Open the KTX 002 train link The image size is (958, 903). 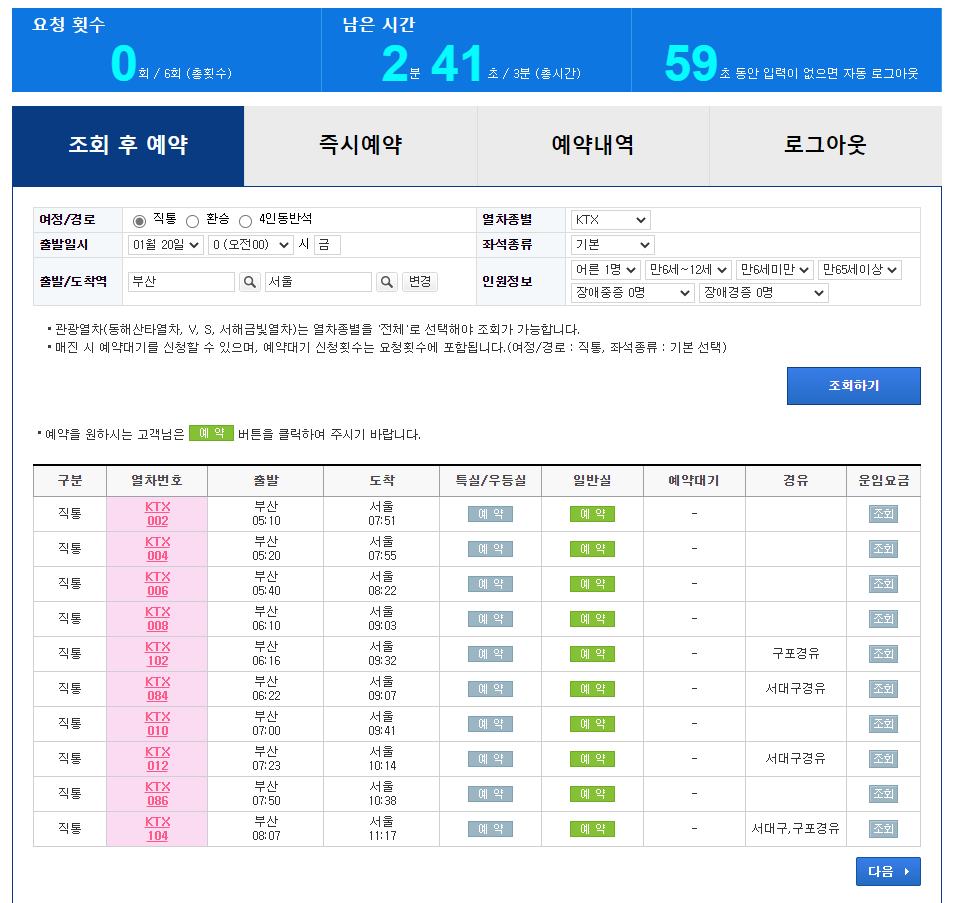pyautogui.click(x=158, y=514)
